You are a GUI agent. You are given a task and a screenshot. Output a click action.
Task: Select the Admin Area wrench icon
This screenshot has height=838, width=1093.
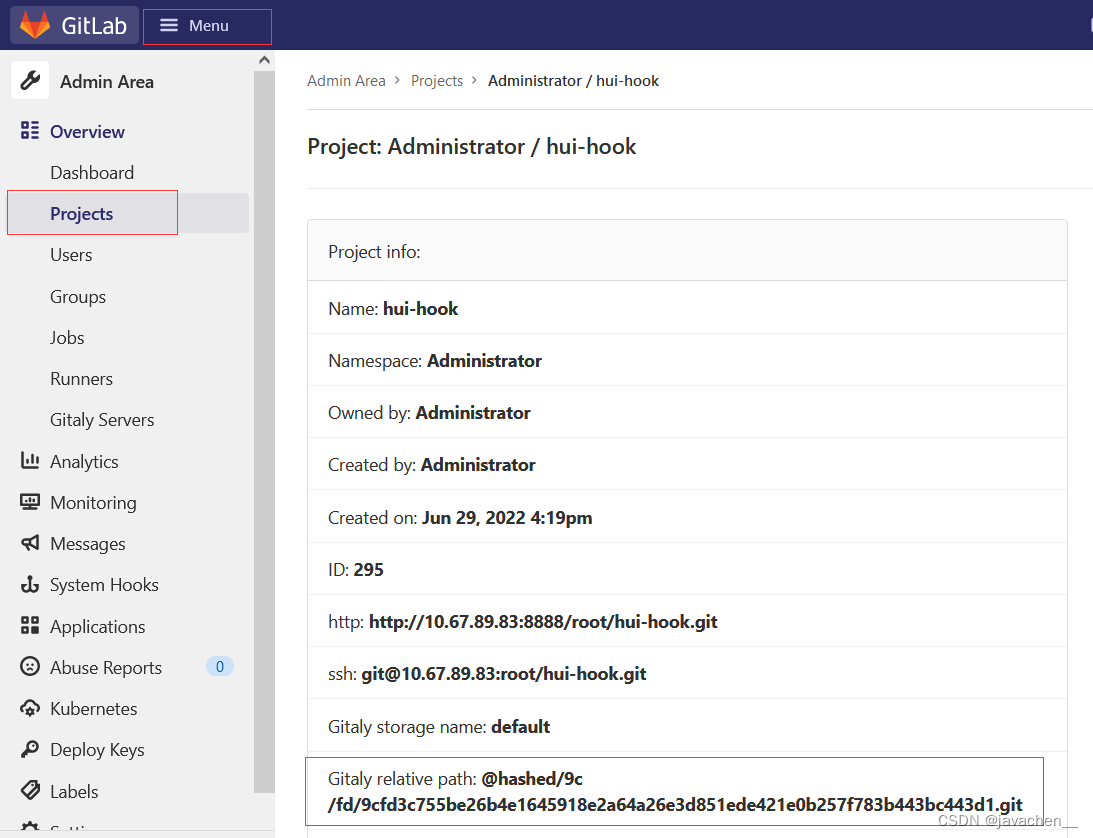pos(28,80)
